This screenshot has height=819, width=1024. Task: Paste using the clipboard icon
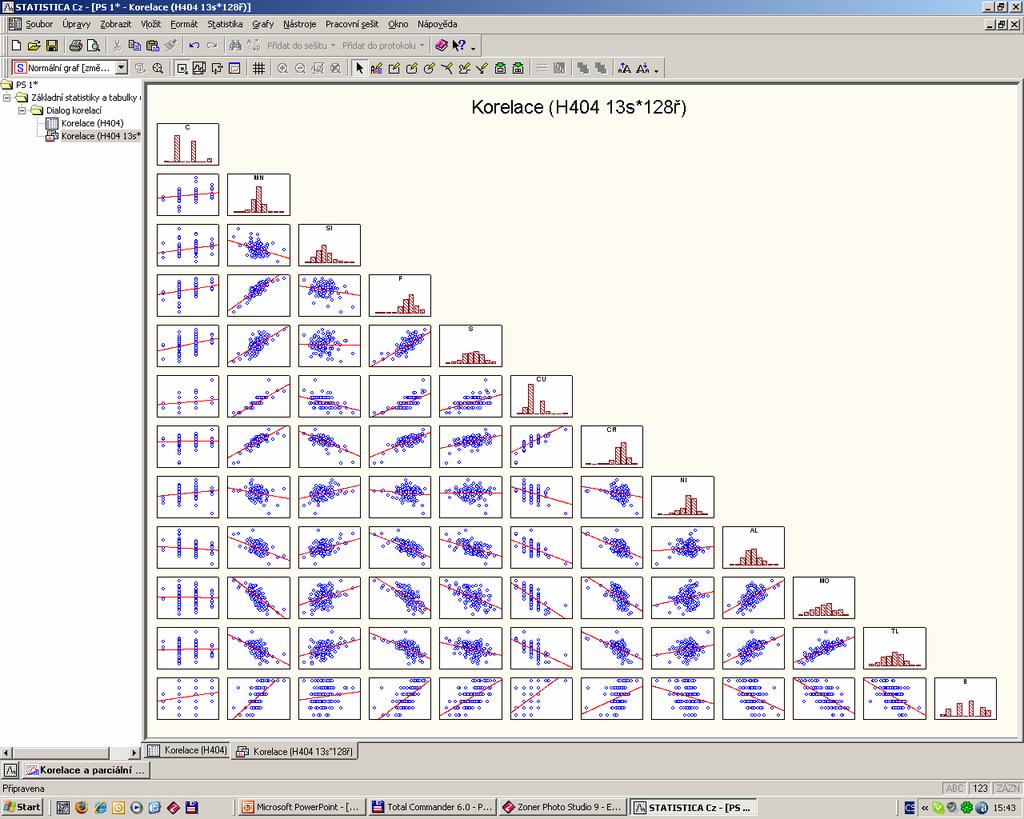click(x=153, y=46)
